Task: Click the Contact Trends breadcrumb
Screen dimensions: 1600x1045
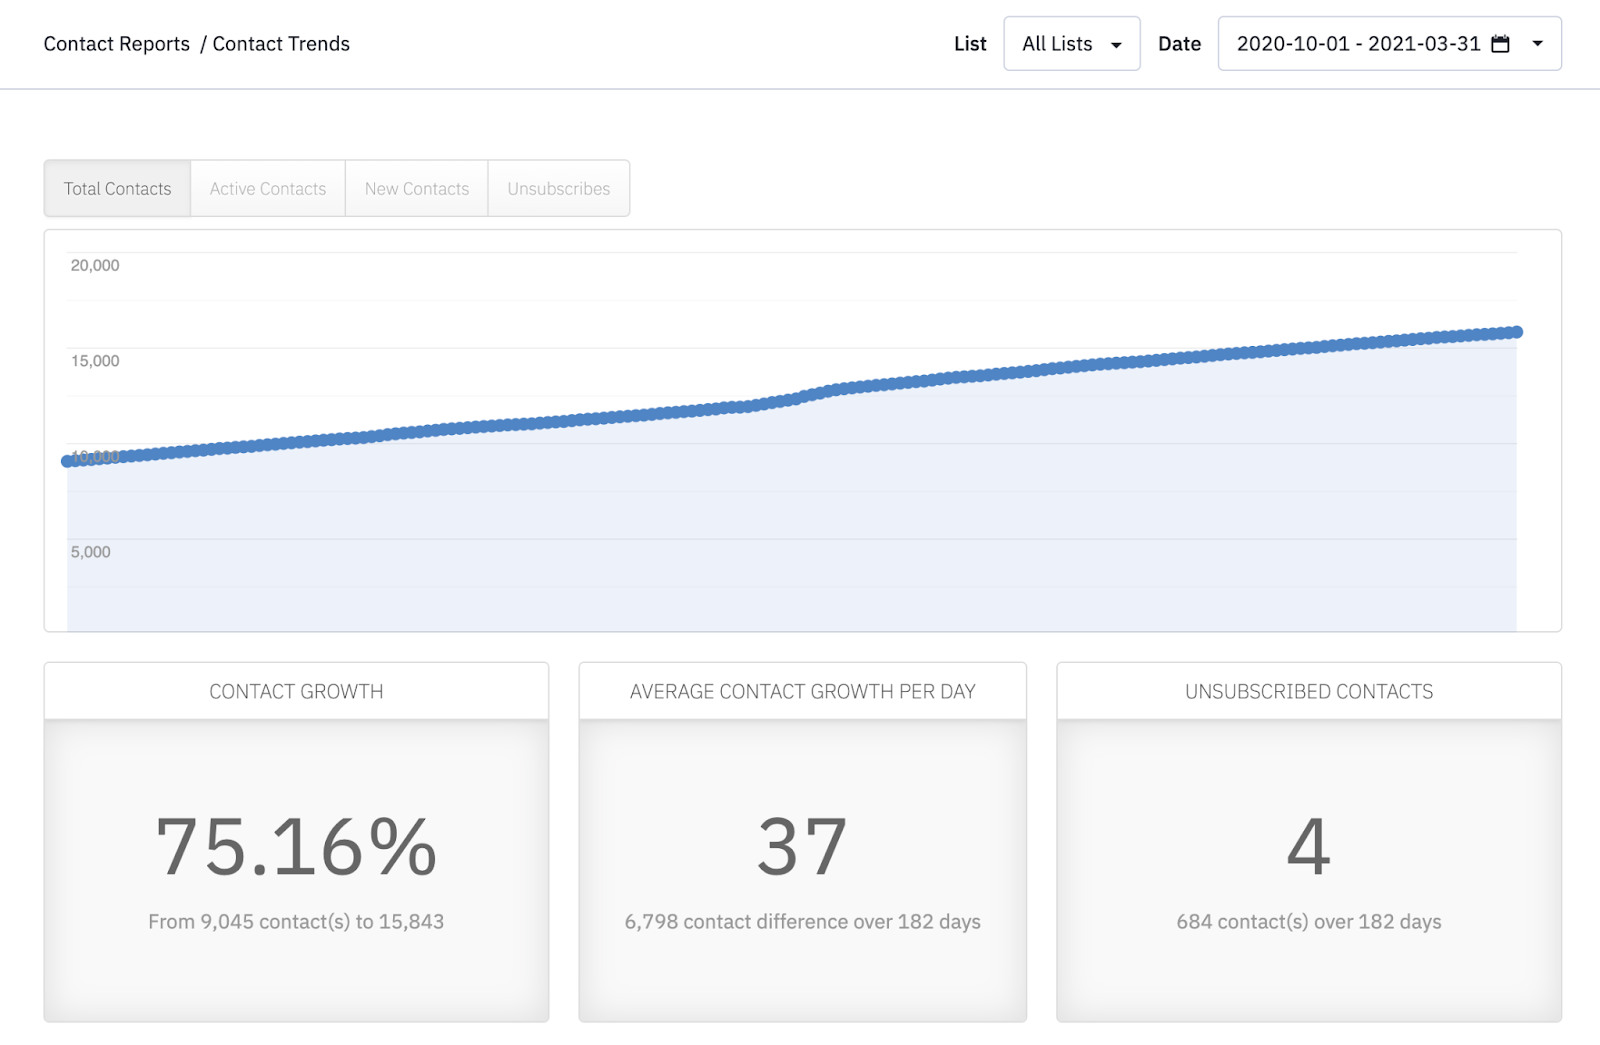Action: click(281, 44)
